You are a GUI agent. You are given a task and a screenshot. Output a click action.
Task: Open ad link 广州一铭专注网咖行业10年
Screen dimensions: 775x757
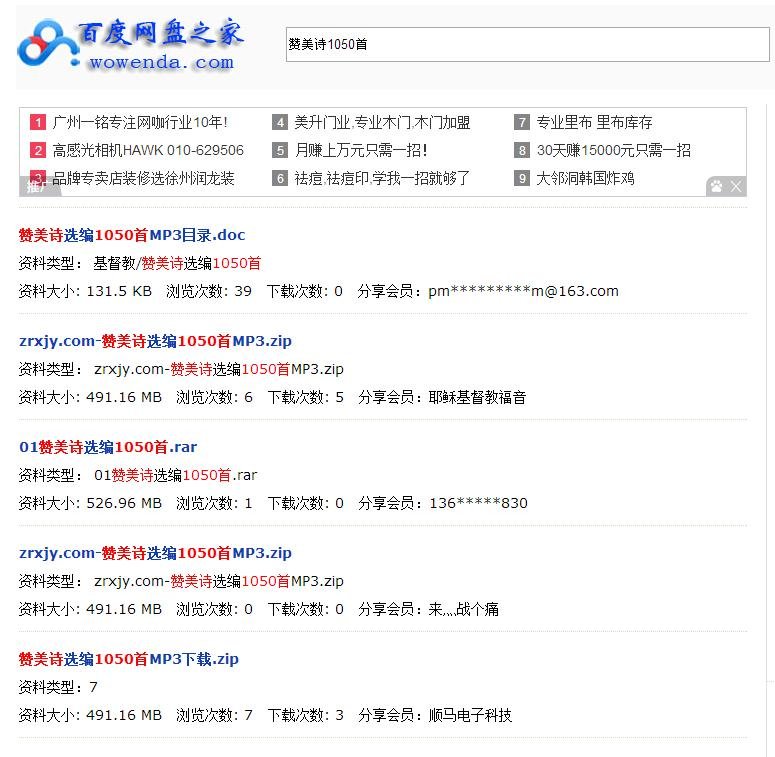(x=140, y=122)
